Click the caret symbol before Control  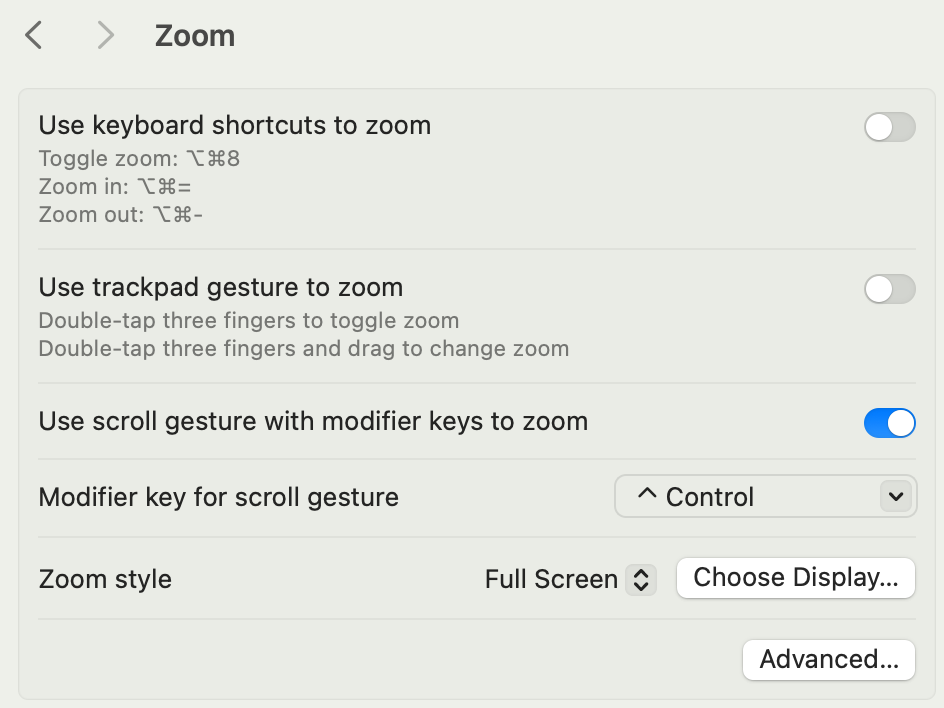click(x=647, y=497)
